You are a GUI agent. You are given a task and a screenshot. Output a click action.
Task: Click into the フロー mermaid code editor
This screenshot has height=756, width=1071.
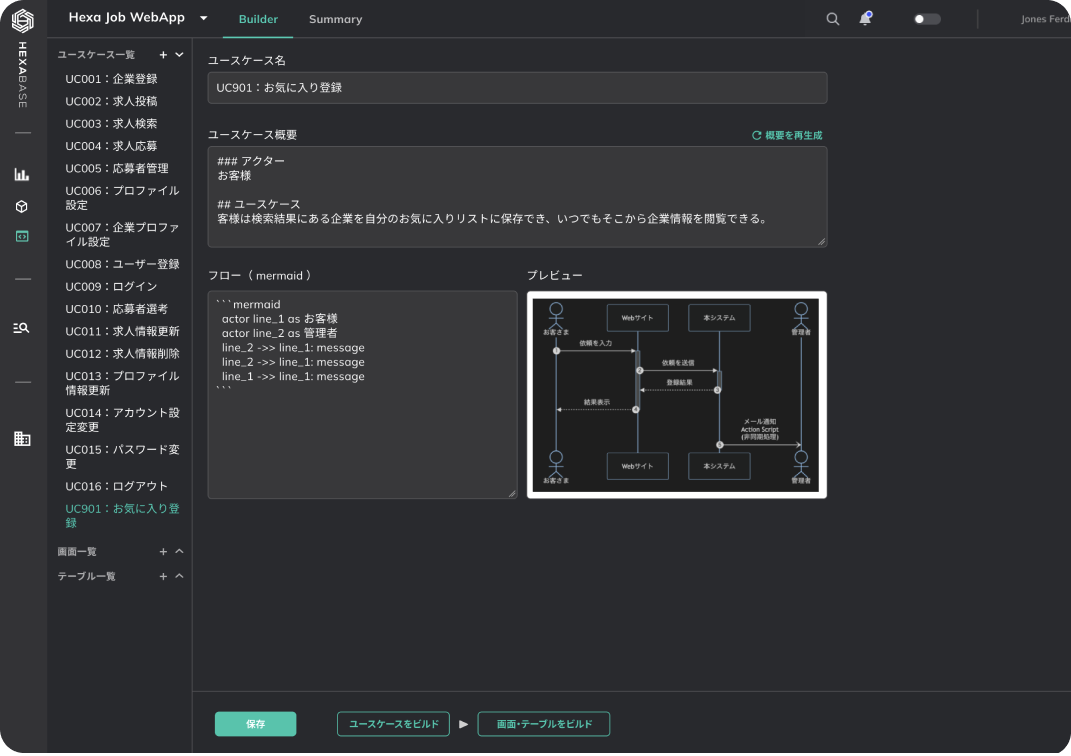(x=363, y=395)
